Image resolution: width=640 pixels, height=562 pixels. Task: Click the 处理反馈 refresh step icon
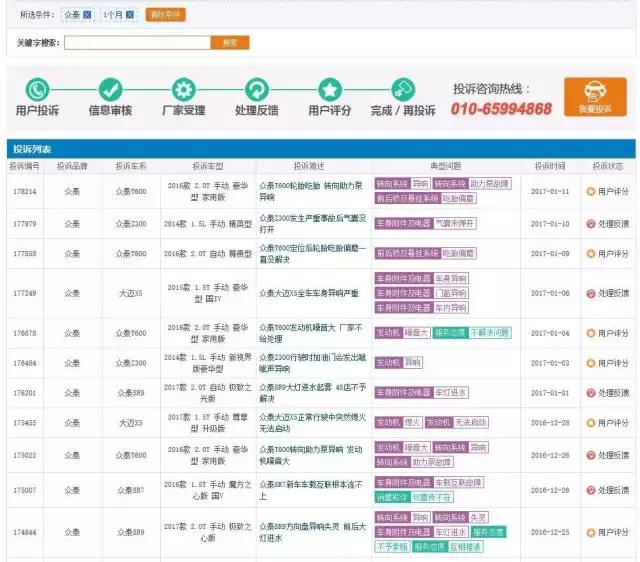pyautogui.click(x=256, y=89)
